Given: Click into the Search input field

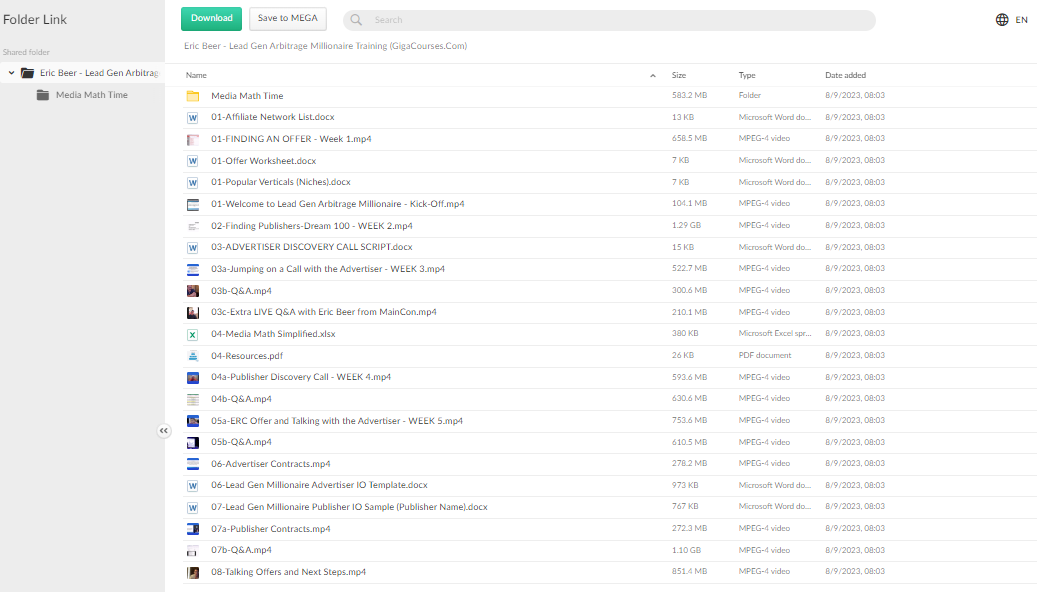Looking at the screenshot, I should click(620, 20).
